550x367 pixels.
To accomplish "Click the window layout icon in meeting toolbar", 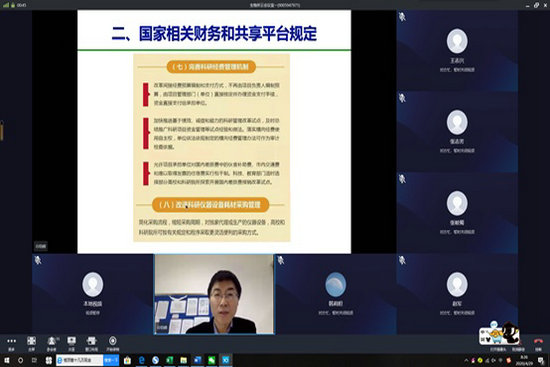I will point(92,341).
